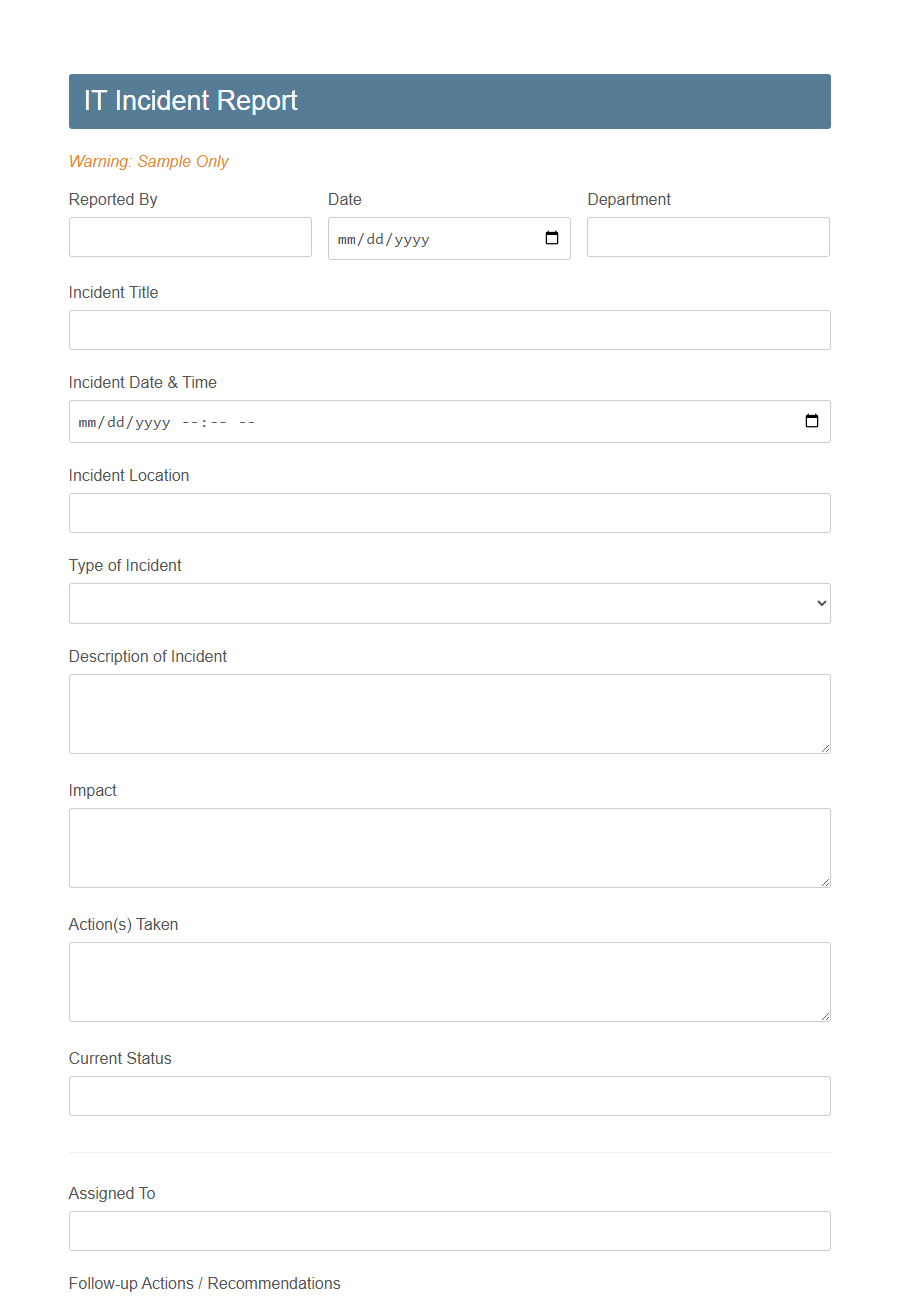Click the Incident Title input box
This screenshot has height=1300, width=900.
click(449, 329)
